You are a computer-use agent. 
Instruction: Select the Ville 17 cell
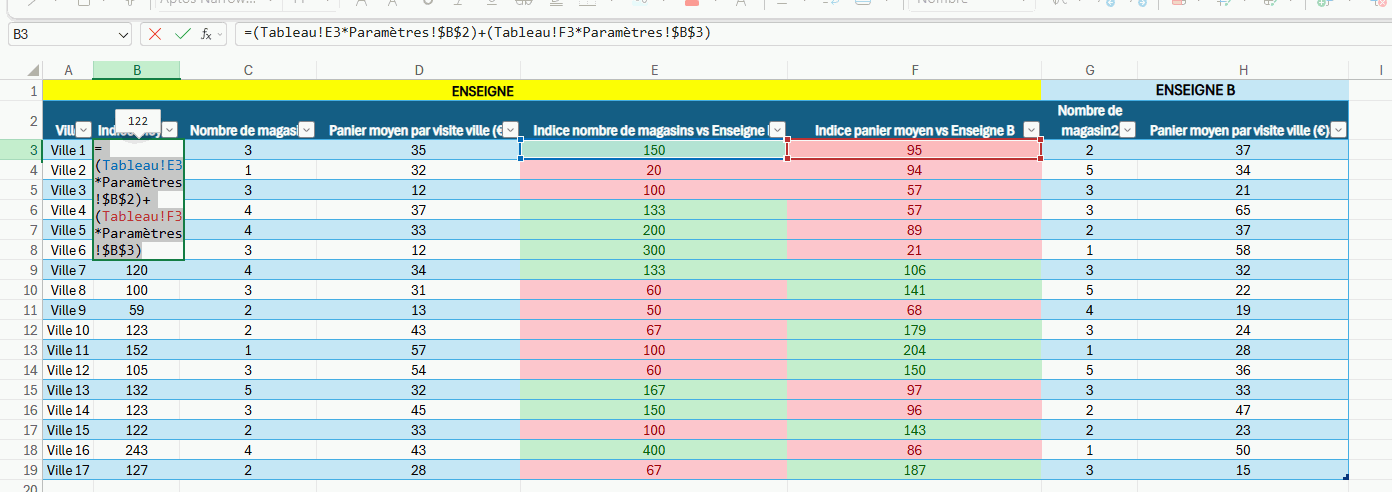[68, 470]
